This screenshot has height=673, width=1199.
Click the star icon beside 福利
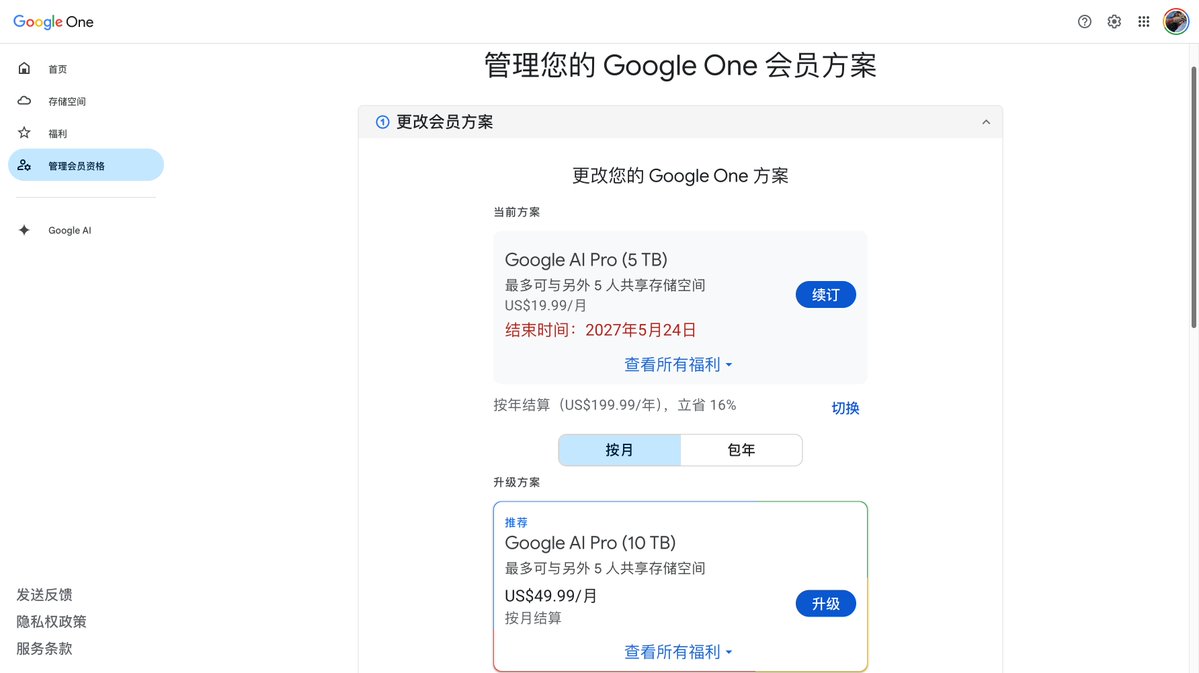point(24,132)
